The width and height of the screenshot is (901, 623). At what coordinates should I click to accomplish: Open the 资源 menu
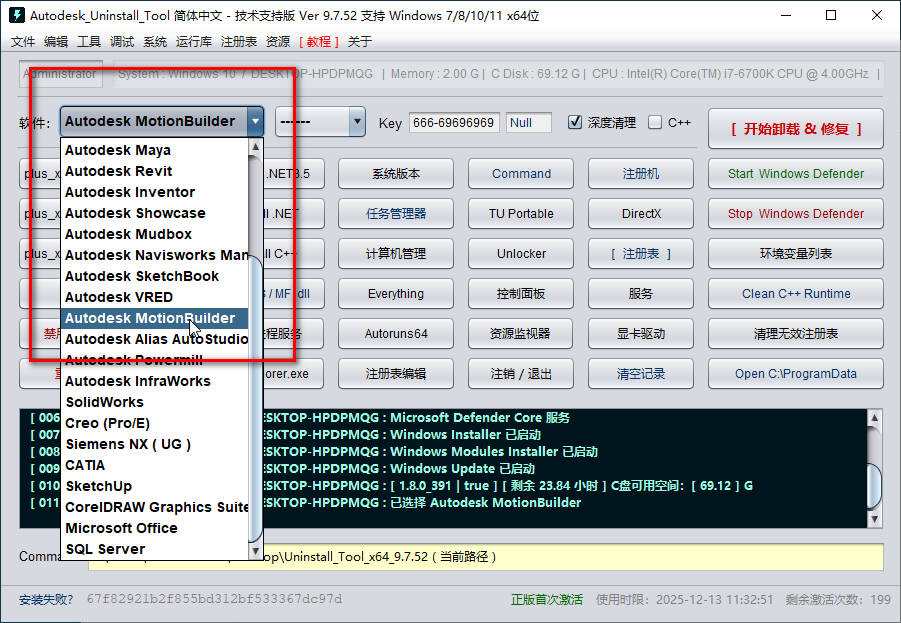[x=278, y=41]
